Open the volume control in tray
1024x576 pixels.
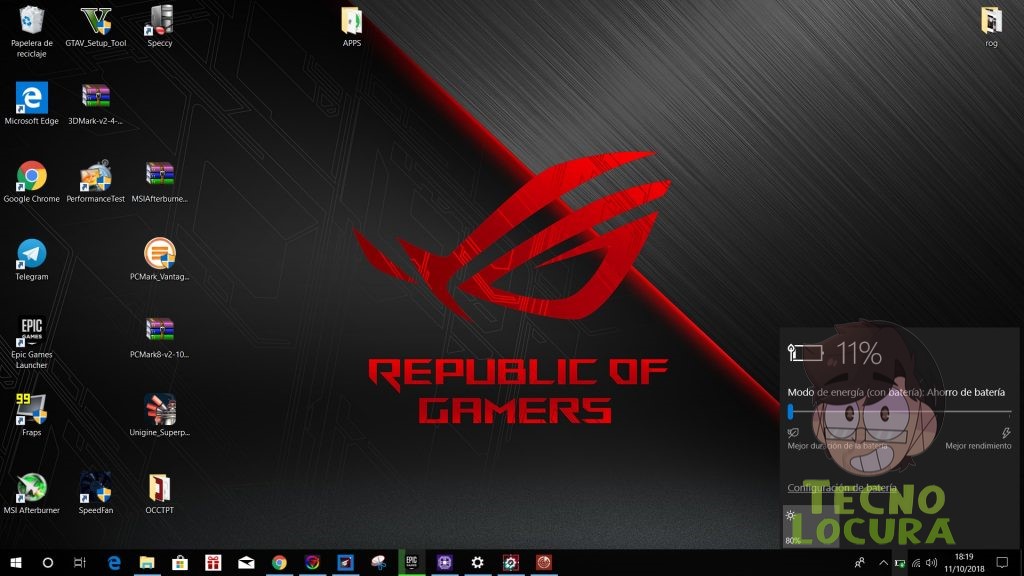[931, 562]
